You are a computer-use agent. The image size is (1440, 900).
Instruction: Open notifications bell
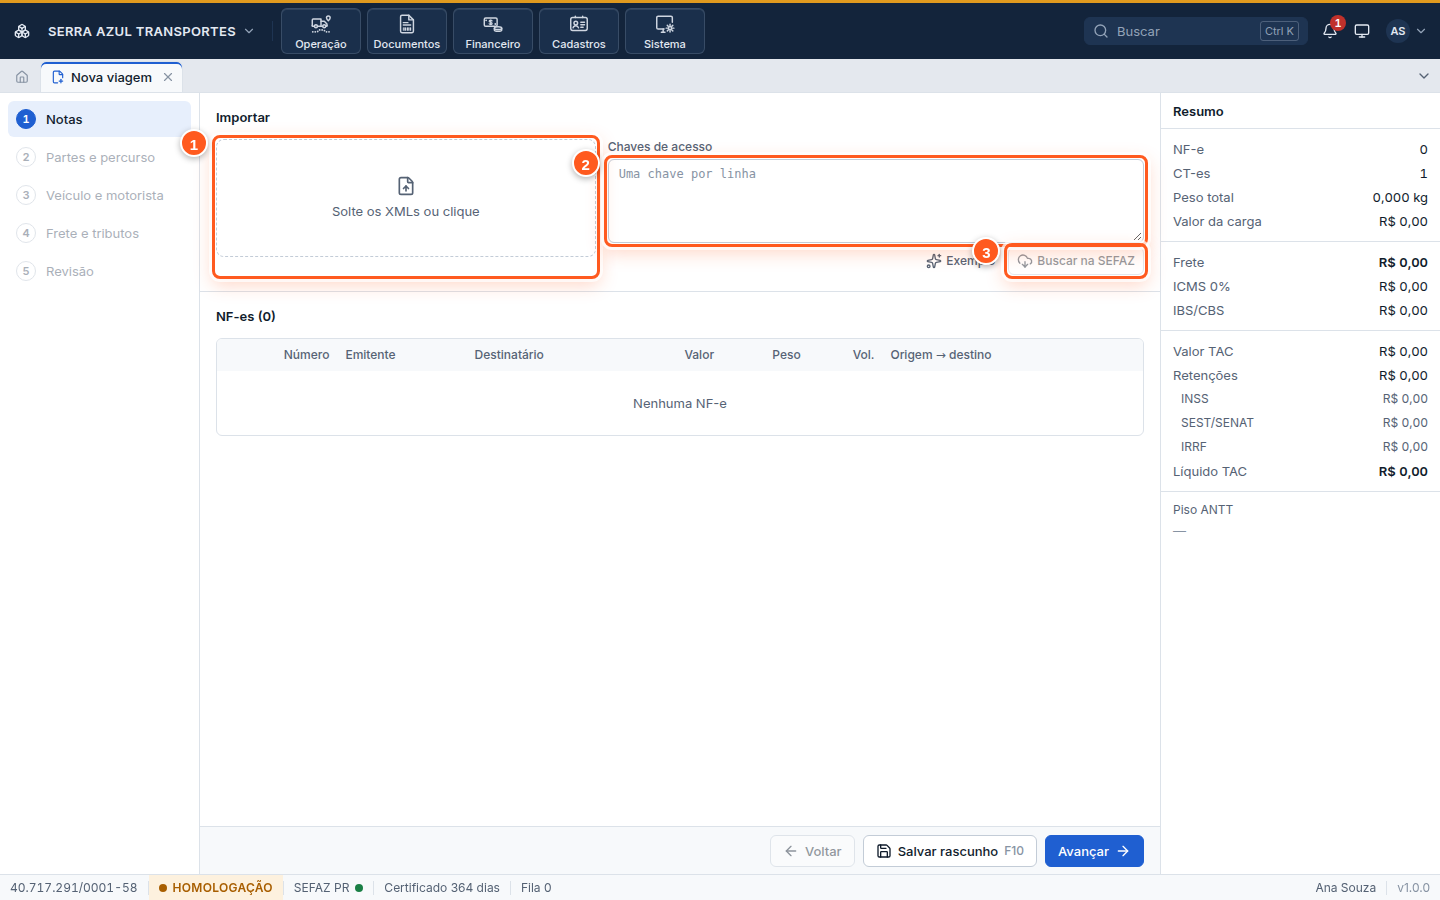(1330, 31)
